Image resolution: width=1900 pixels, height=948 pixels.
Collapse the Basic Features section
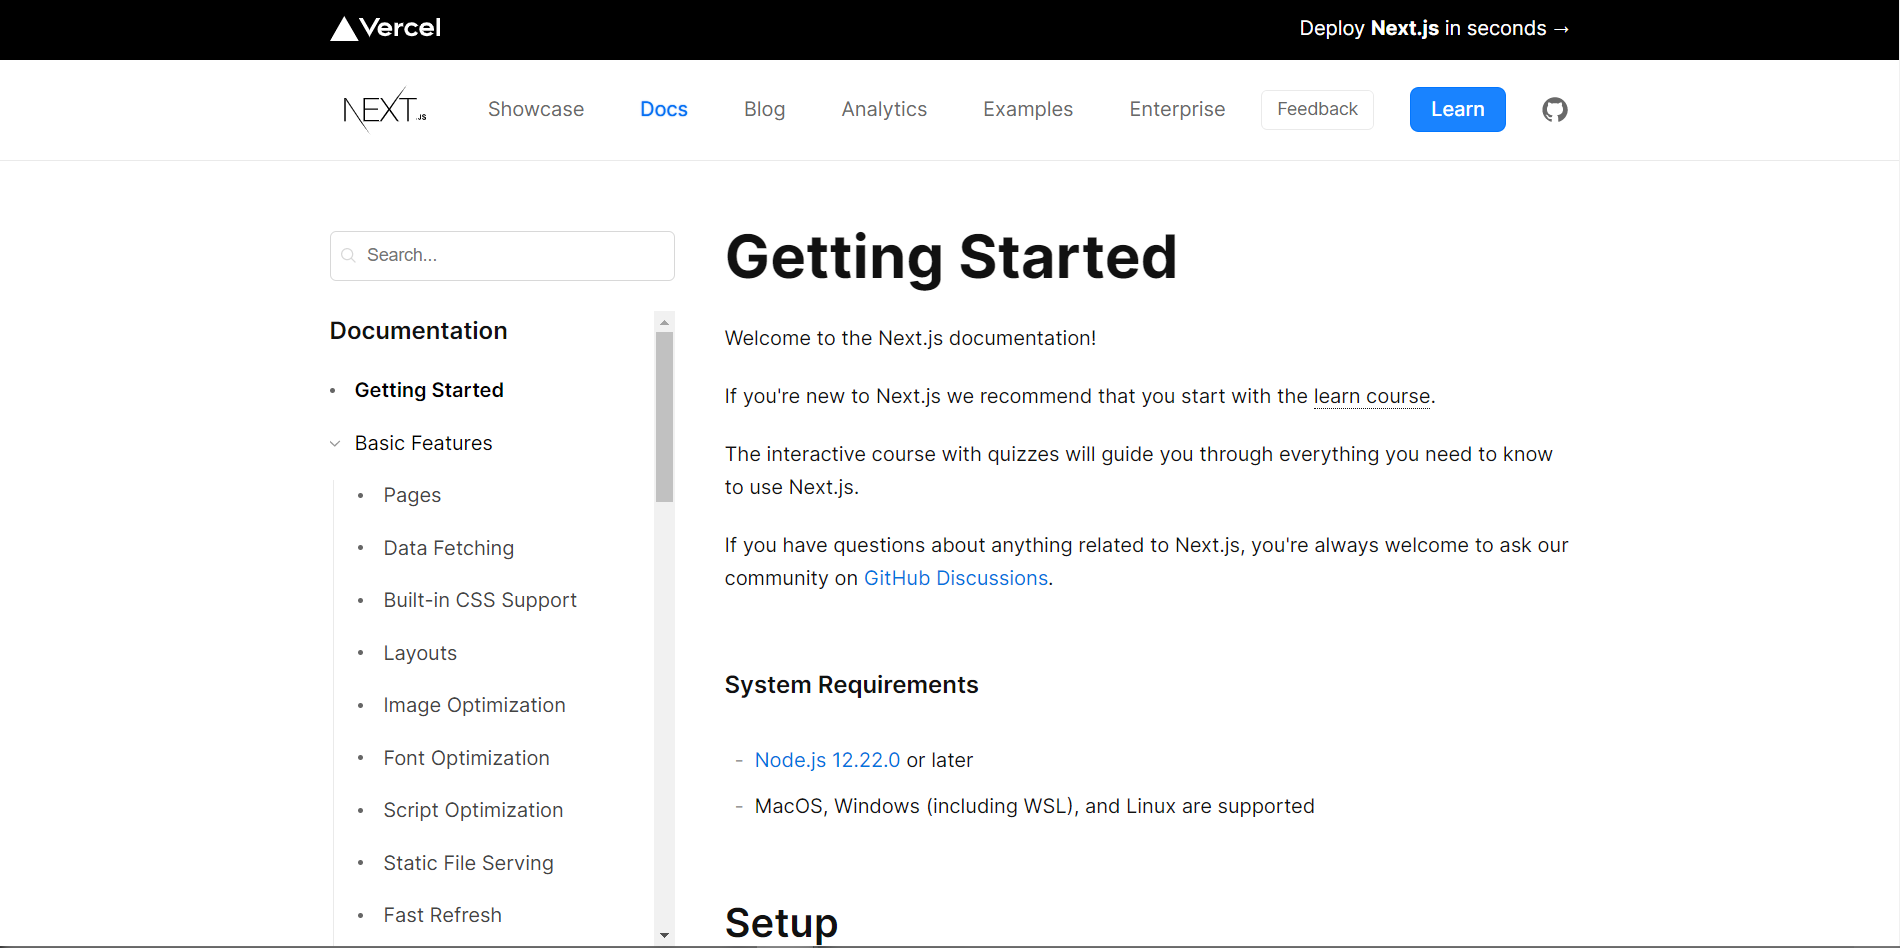pos(335,444)
